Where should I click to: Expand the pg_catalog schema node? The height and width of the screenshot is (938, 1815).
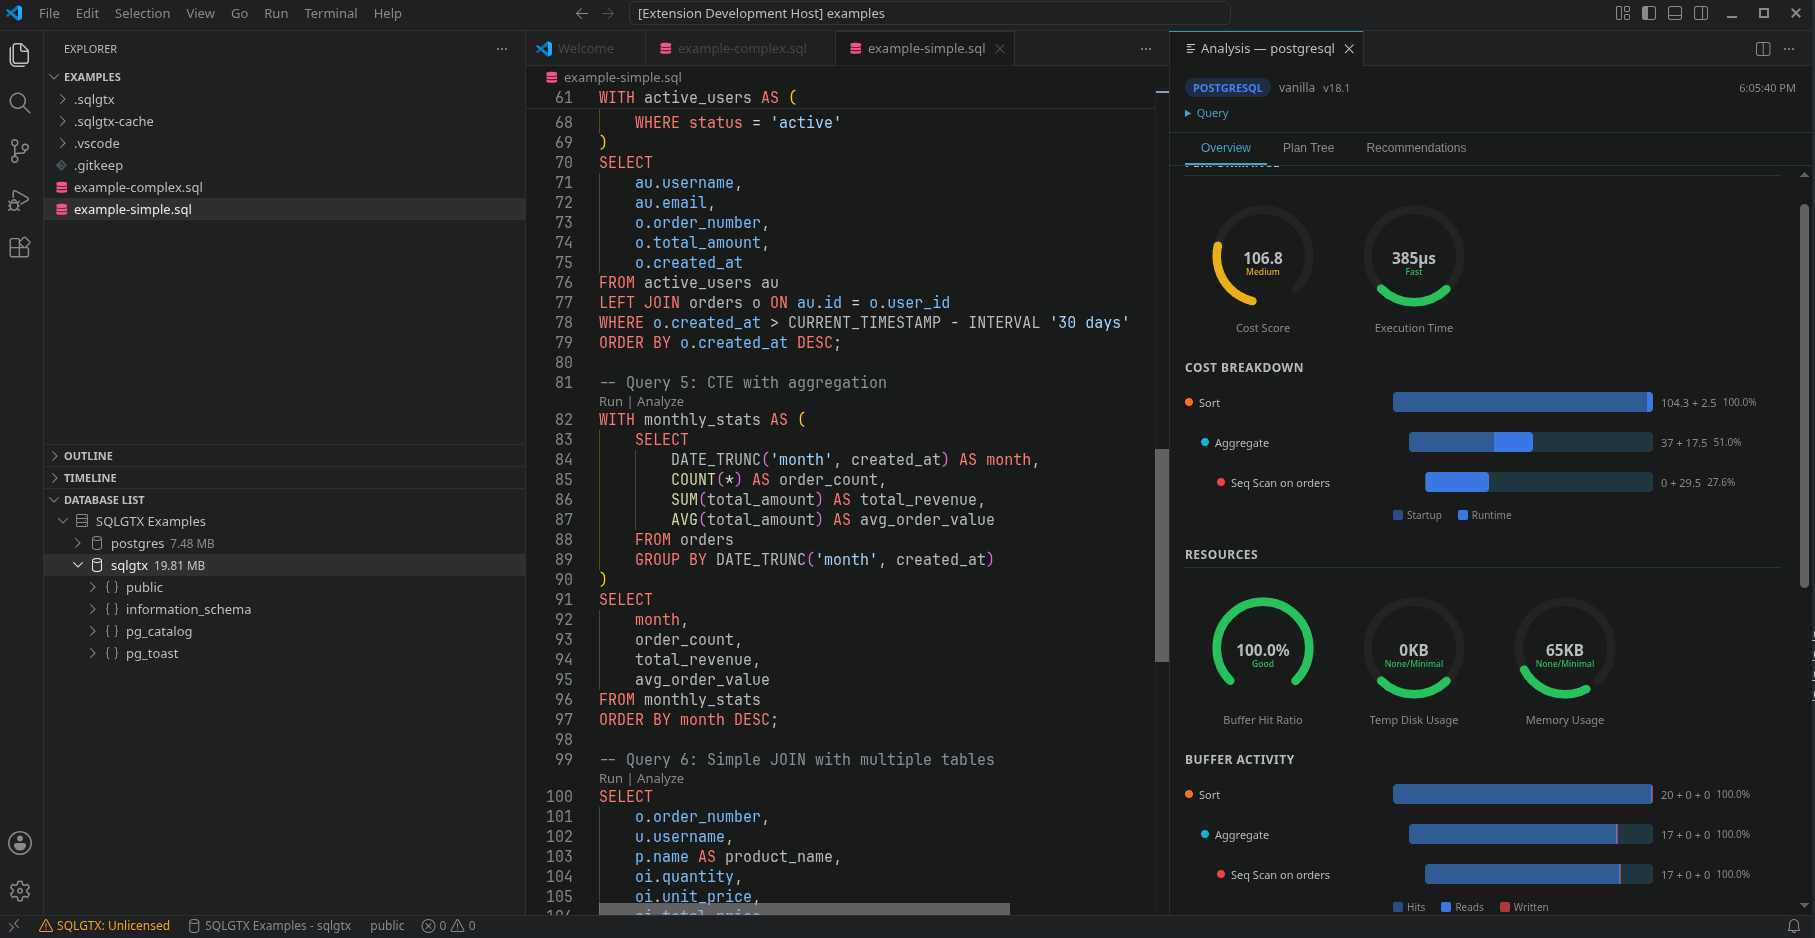[93, 631]
